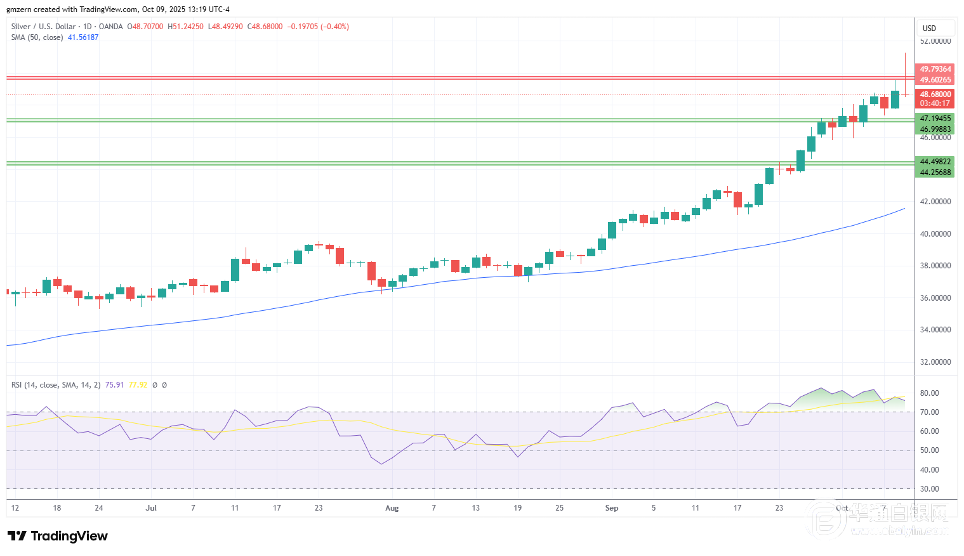
Task: Click the 80.00 level on RSI scale
Action: 928,393
